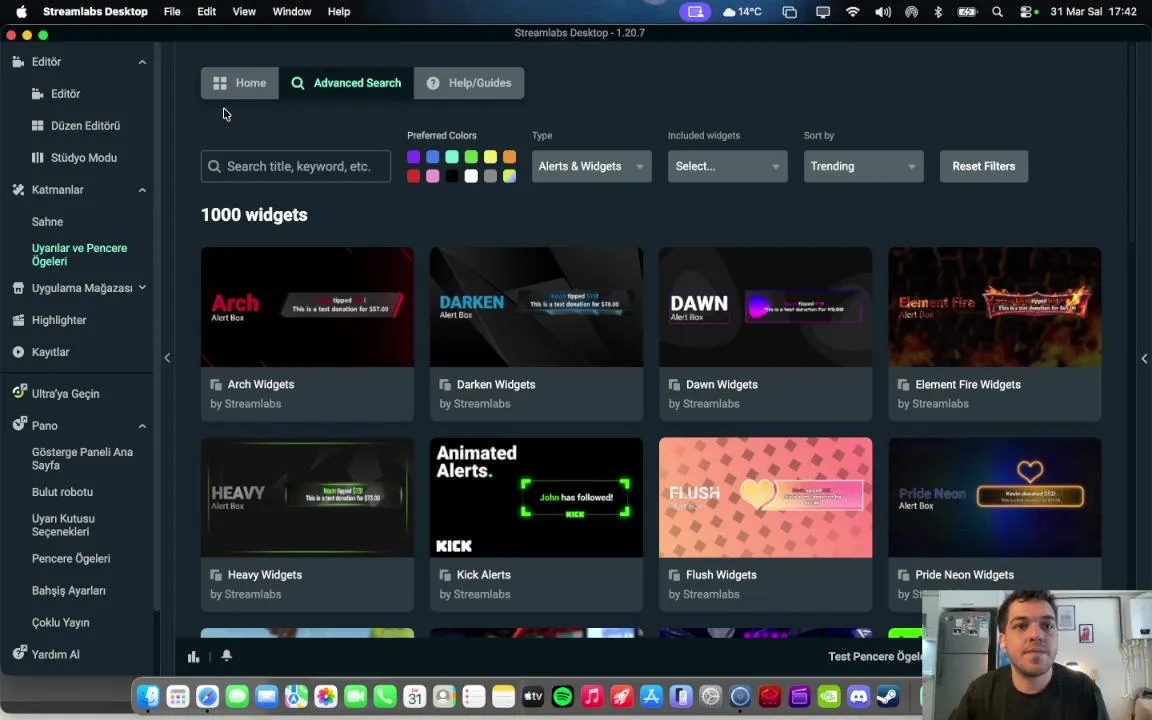Click the Help/Guides question mark icon

pos(433,83)
